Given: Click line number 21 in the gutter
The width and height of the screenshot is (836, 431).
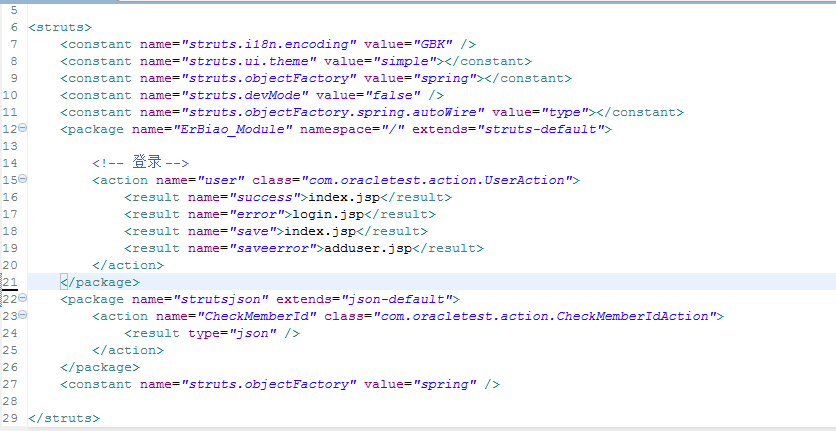Looking at the screenshot, I should click(x=10, y=282).
